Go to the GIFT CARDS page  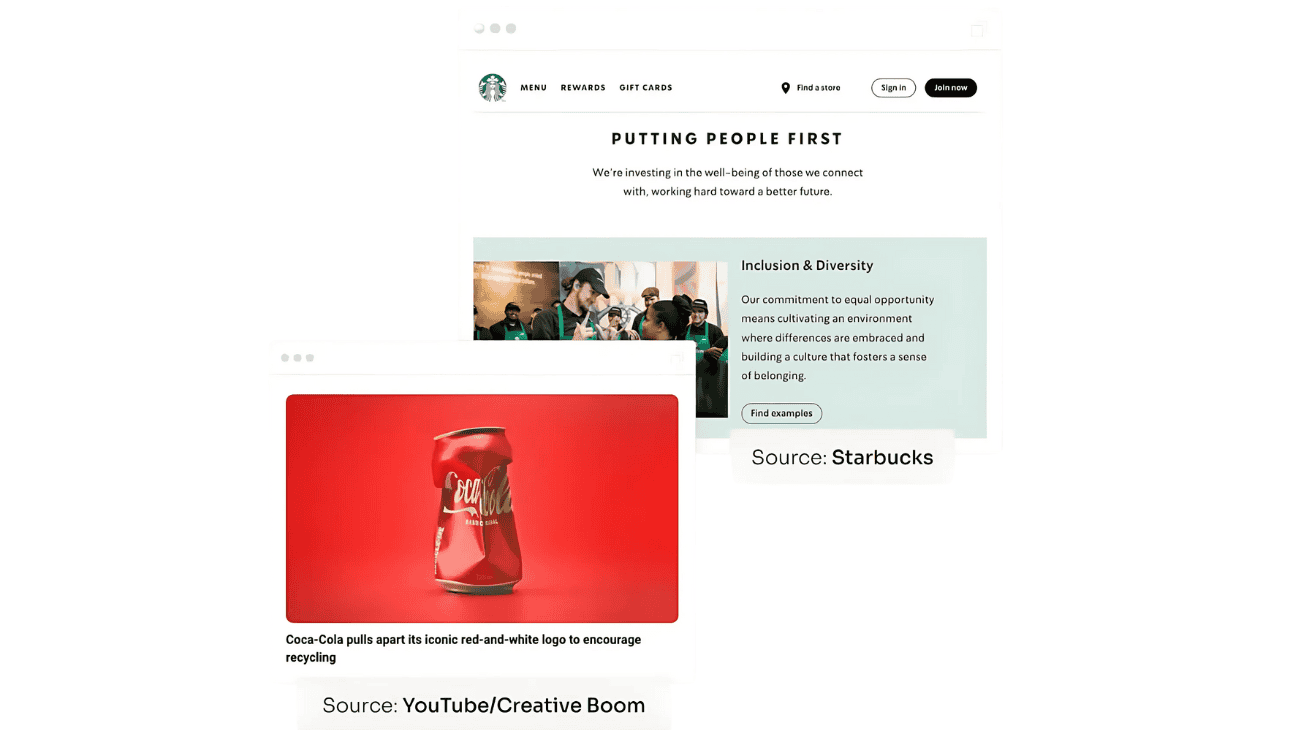pyautogui.click(x=646, y=88)
